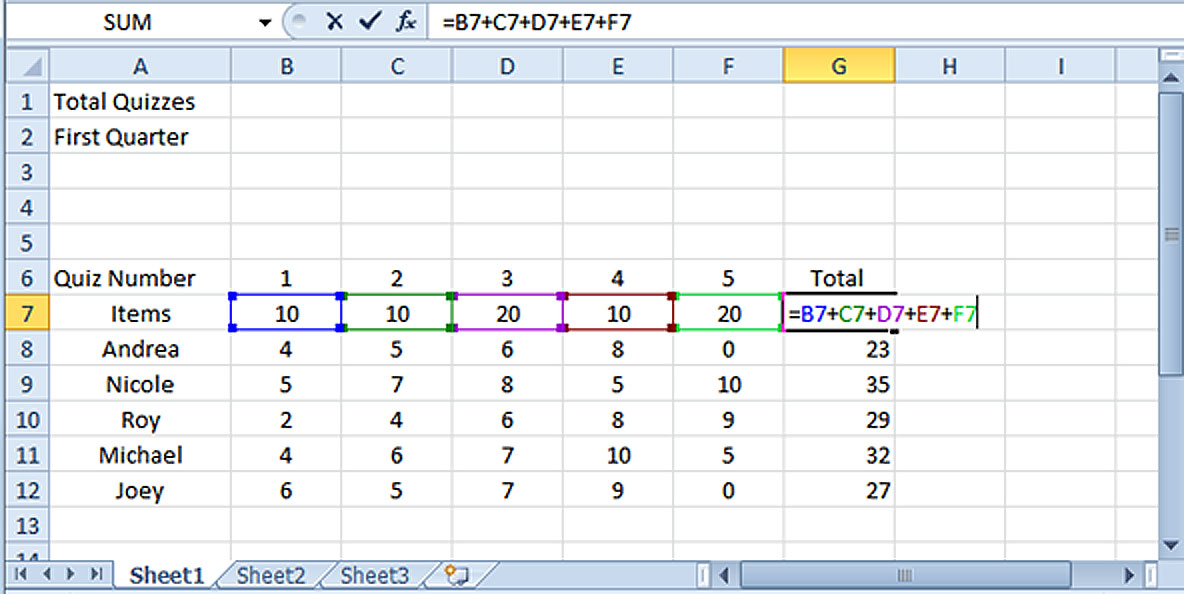This screenshot has width=1184, height=594.
Task: Confirm the formula with the Enter checkmark
Action: (370, 22)
